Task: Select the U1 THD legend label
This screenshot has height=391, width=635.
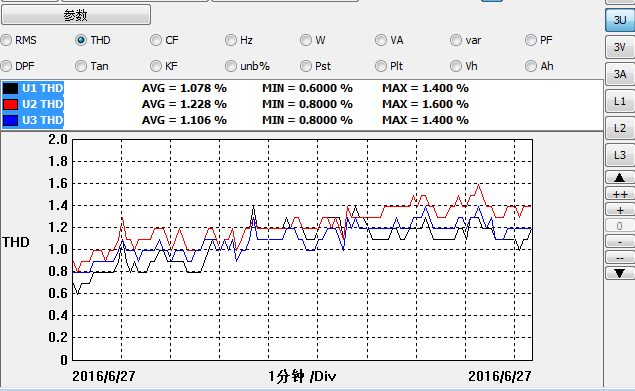Action: [x=43, y=88]
